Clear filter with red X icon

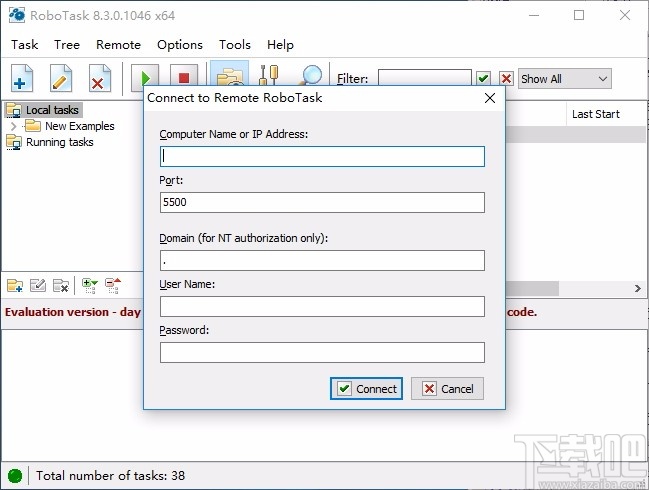[506, 78]
